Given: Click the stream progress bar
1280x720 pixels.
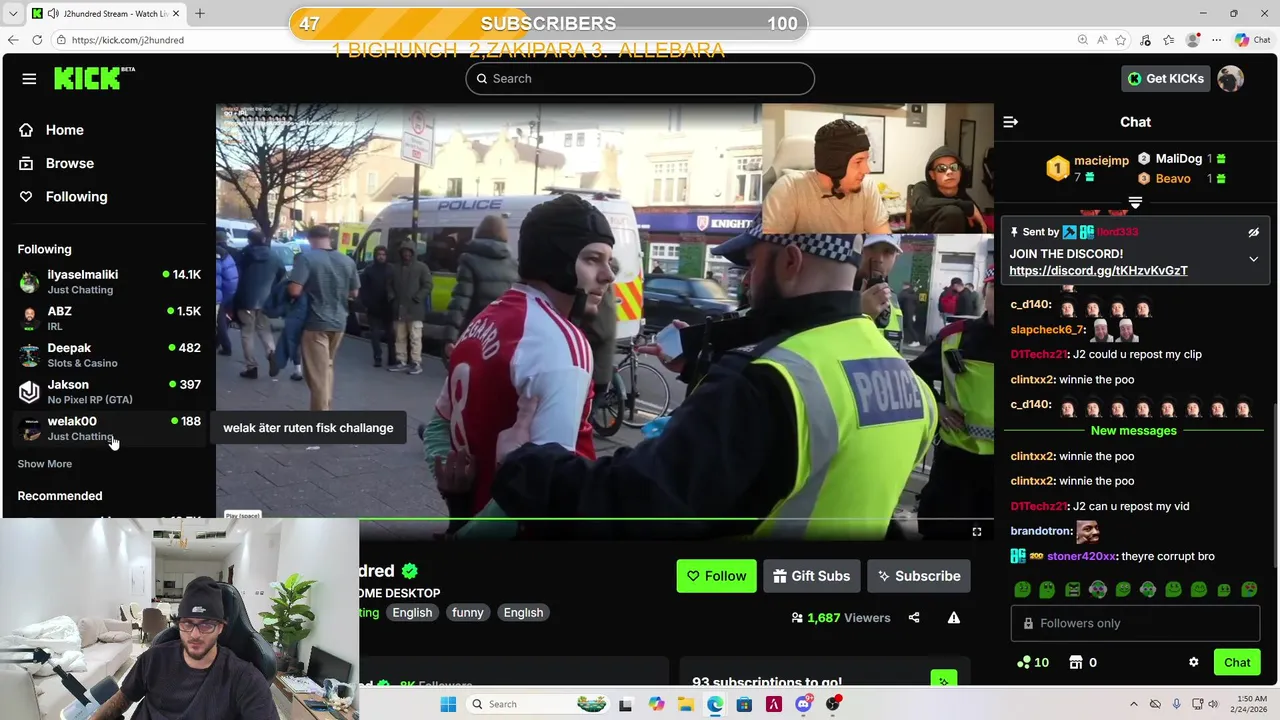Looking at the screenshot, I should point(604,519).
